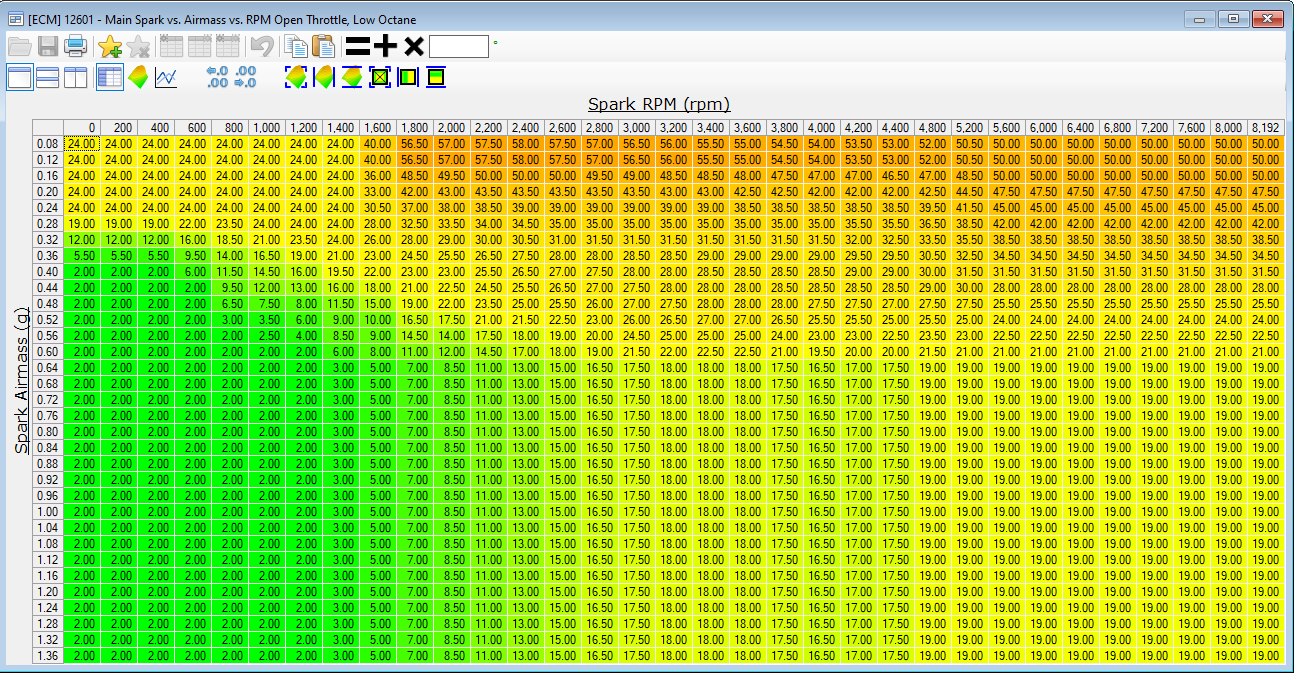The image size is (1294, 674).
Task: Click the Spark RPM (rpm) axis title
Action: tap(658, 104)
